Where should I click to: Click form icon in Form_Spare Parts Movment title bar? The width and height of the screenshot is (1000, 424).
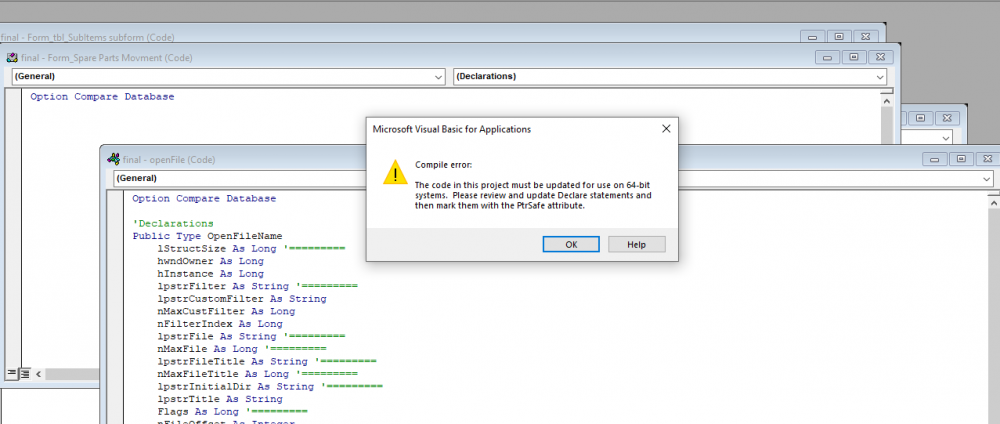(12, 57)
